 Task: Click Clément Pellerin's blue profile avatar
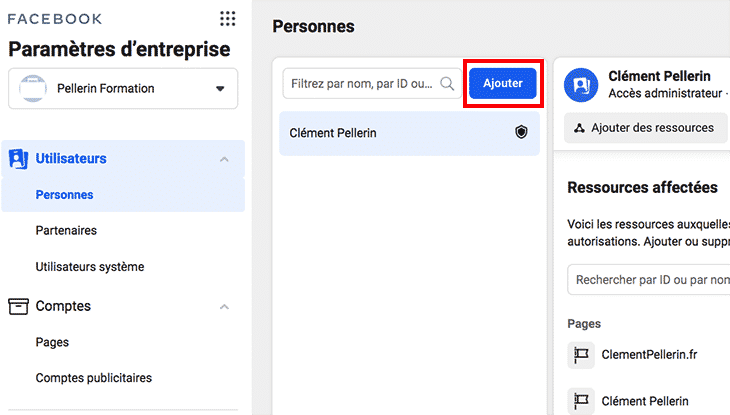[x=581, y=85]
